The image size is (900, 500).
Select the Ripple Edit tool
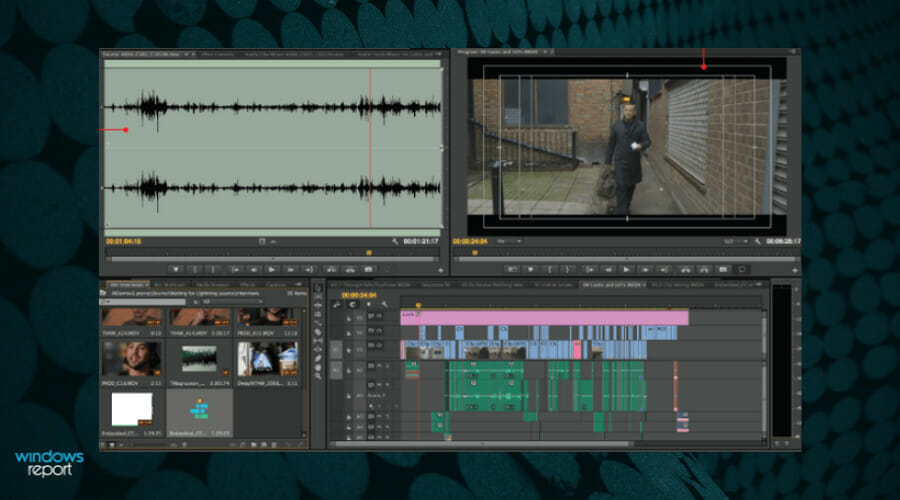tap(317, 305)
